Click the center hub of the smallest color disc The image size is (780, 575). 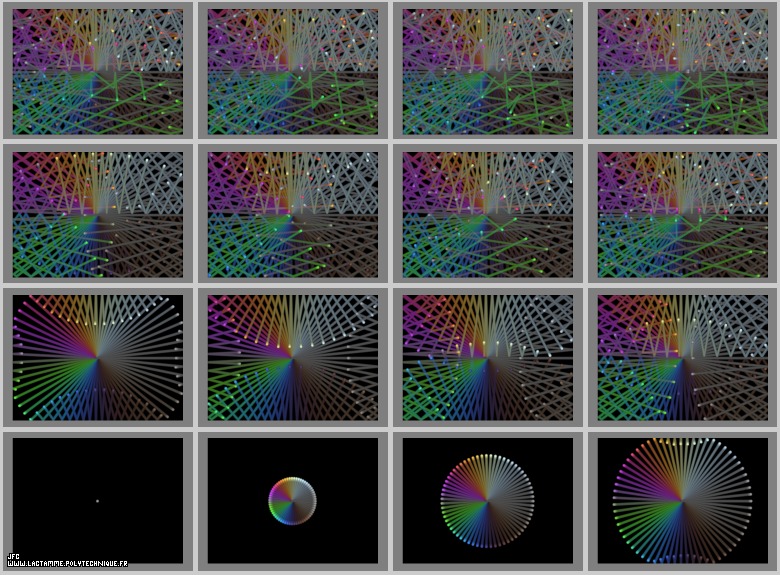point(292,500)
